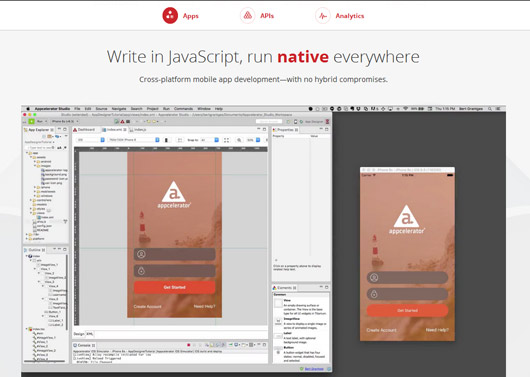Expand the android folder in App Explorer

coord(35,162)
